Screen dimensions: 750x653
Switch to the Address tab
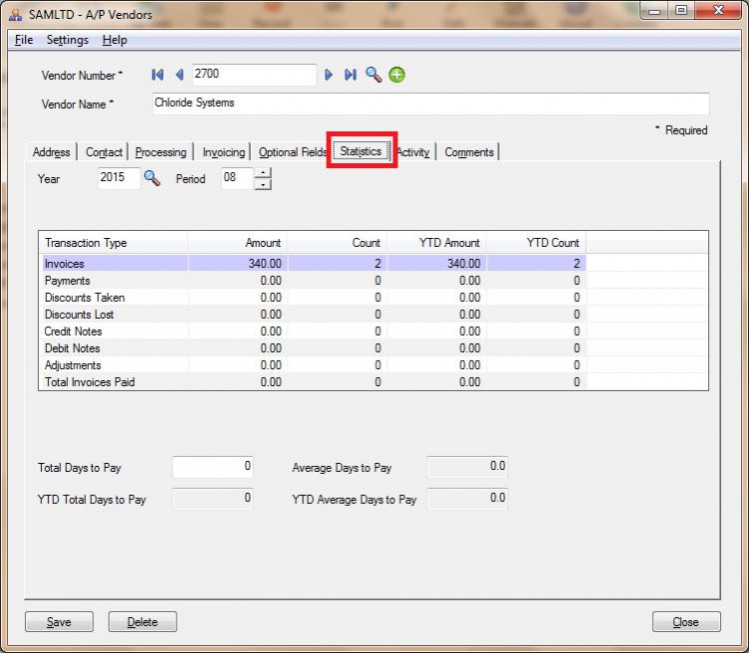[x=51, y=152]
